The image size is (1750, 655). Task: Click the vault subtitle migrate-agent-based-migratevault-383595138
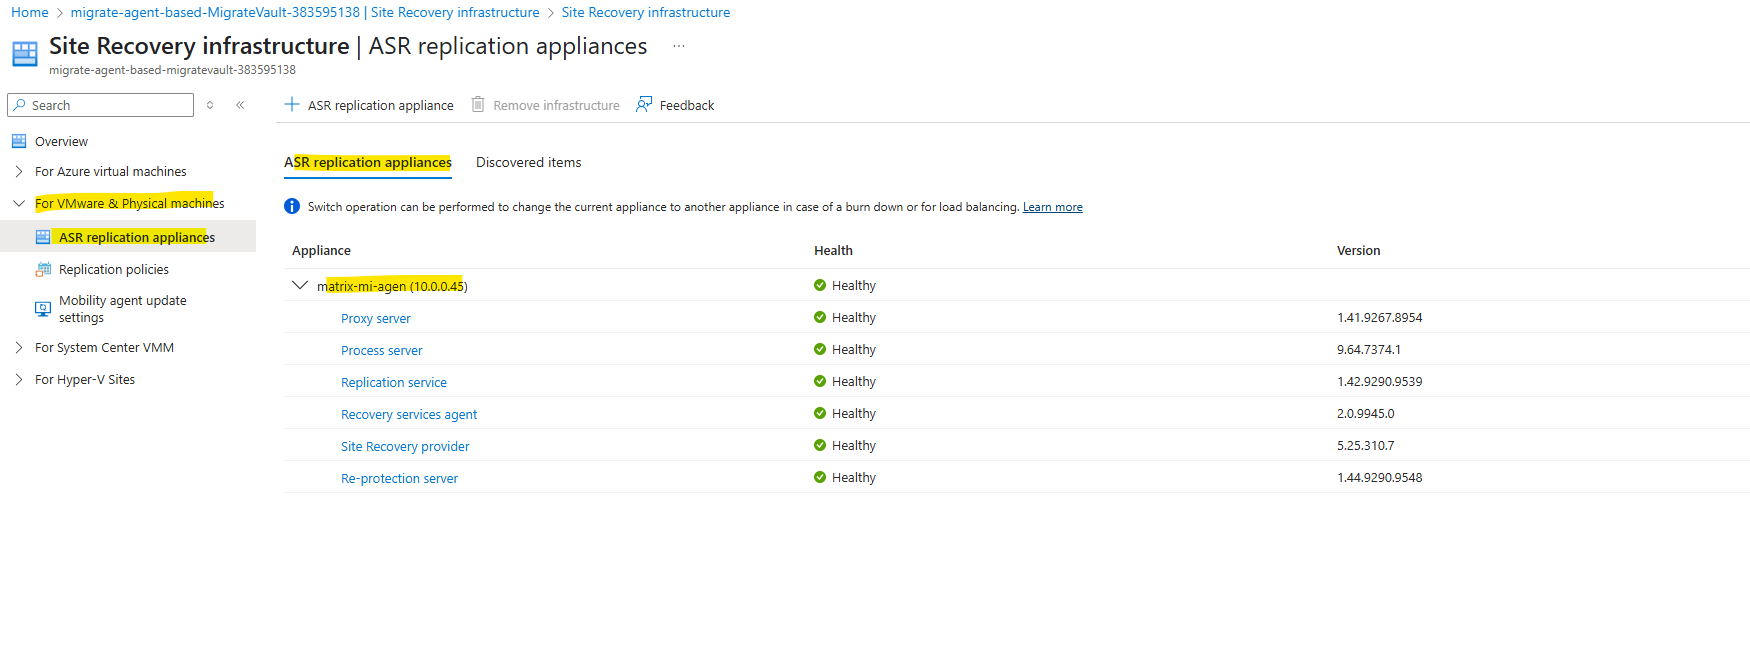pos(172,70)
